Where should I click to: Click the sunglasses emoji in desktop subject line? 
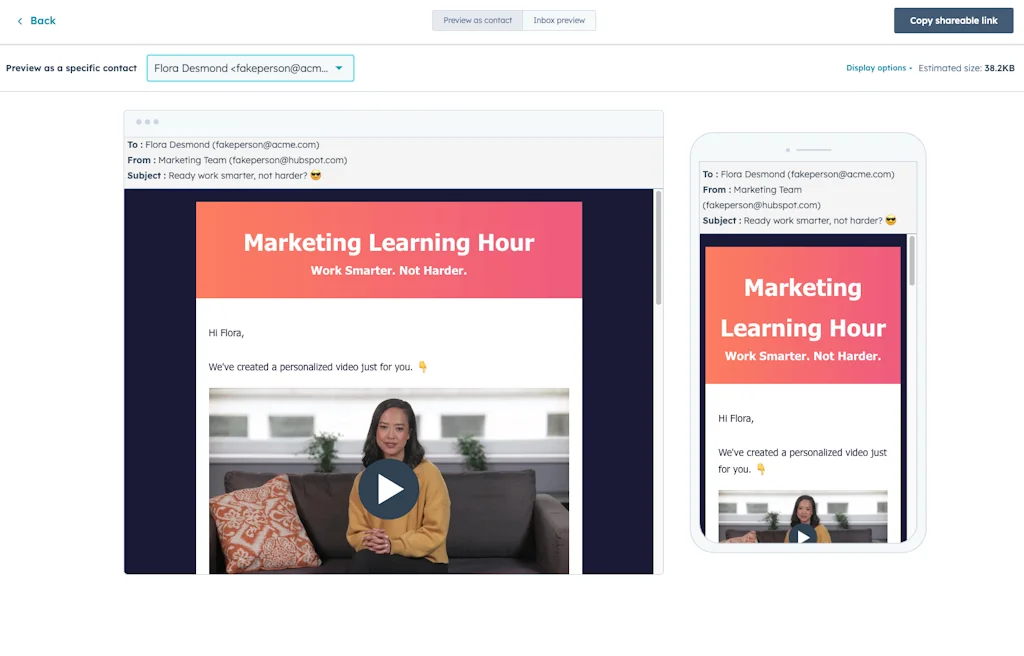(316, 175)
